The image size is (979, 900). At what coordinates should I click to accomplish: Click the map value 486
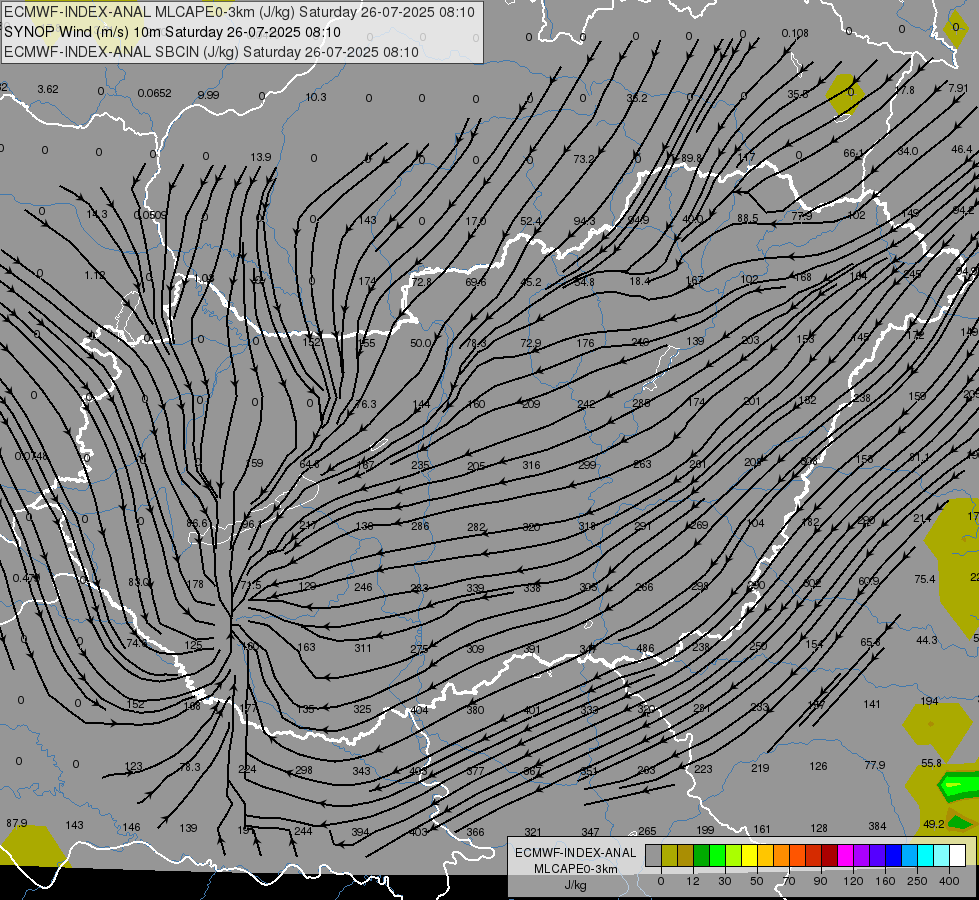(x=645, y=648)
